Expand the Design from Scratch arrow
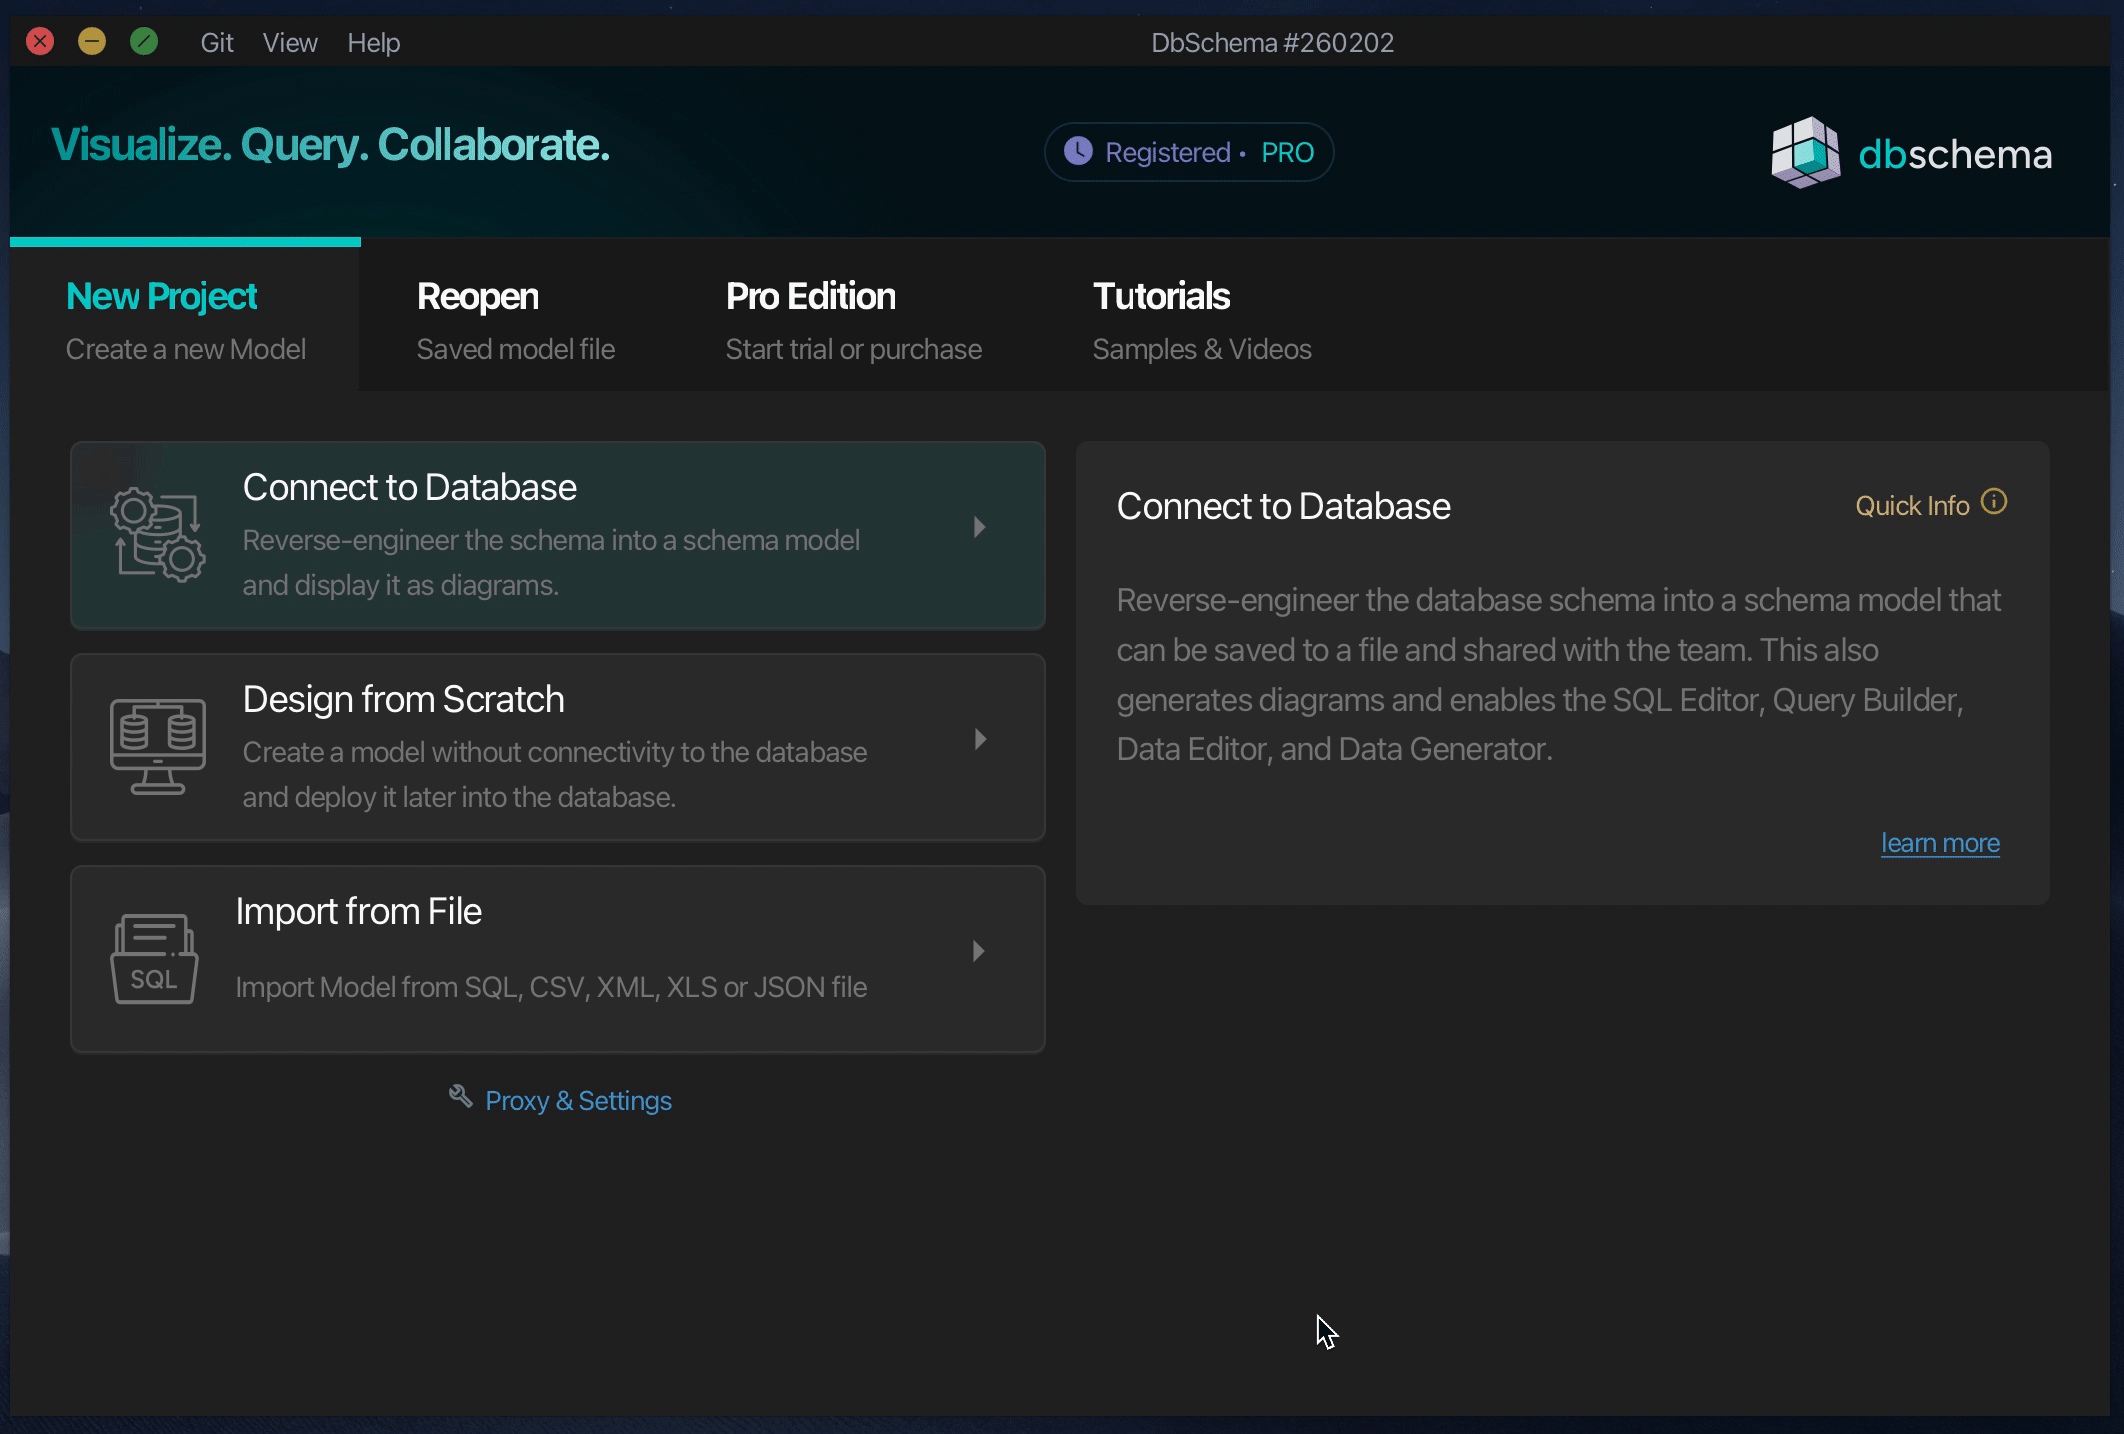 [x=980, y=739]
